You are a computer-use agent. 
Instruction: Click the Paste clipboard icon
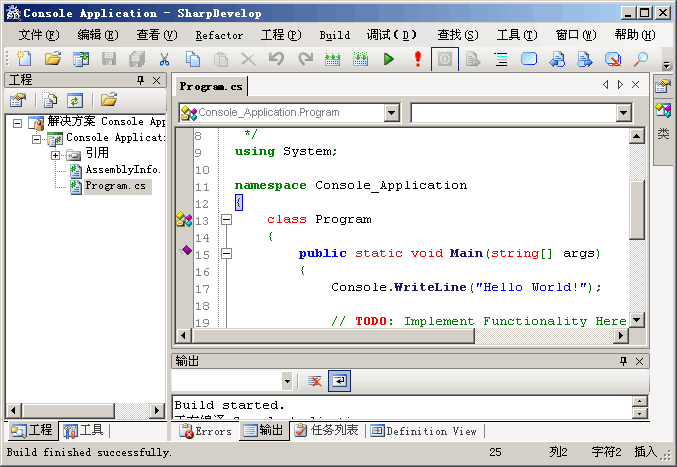(x=221, y=59)
